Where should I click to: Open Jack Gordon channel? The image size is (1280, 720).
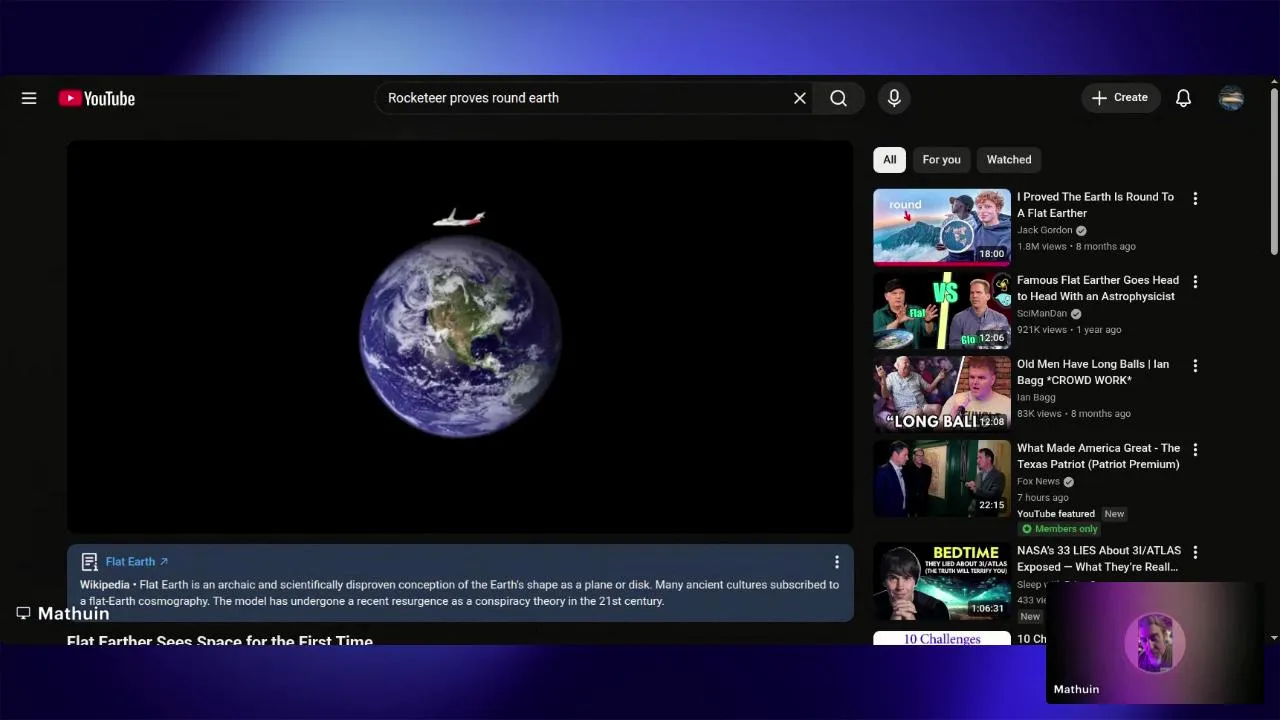pyautogui.click(x=1044, y=230)
